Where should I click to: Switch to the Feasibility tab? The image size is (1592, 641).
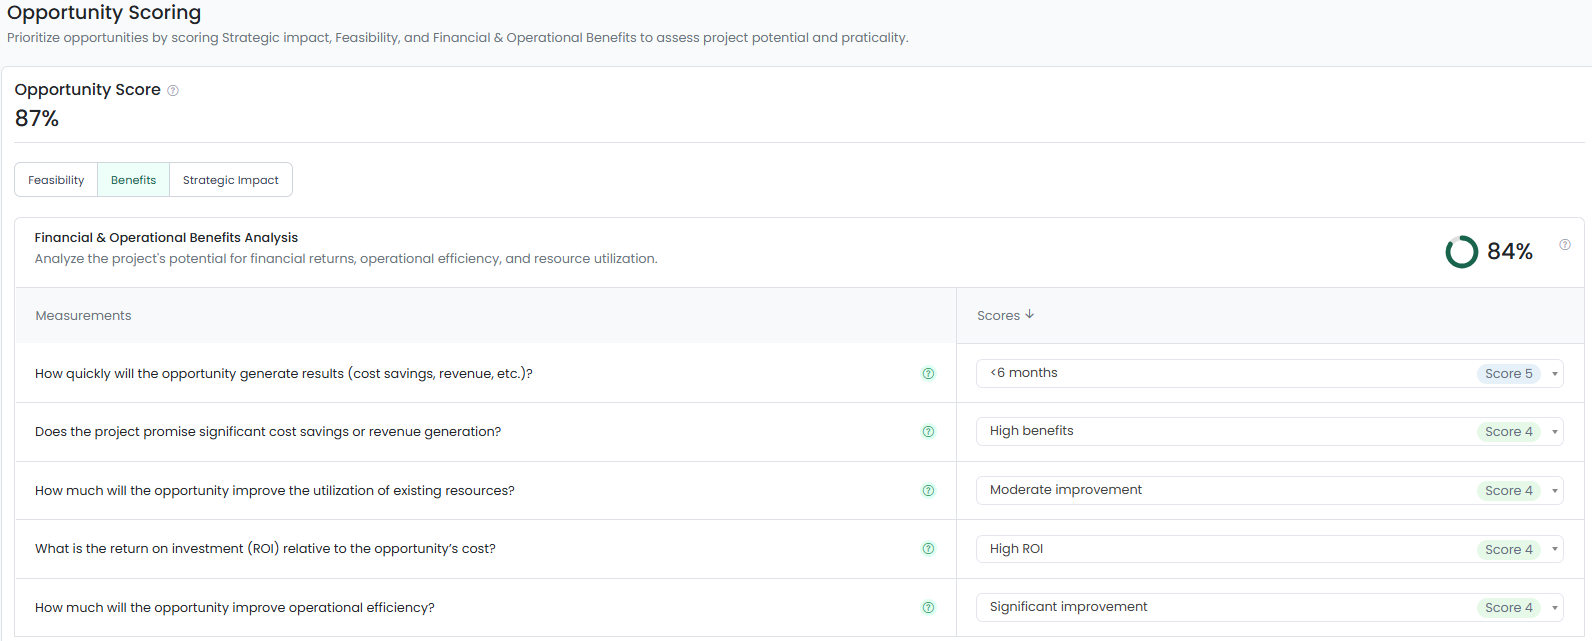tap(56, 180)
